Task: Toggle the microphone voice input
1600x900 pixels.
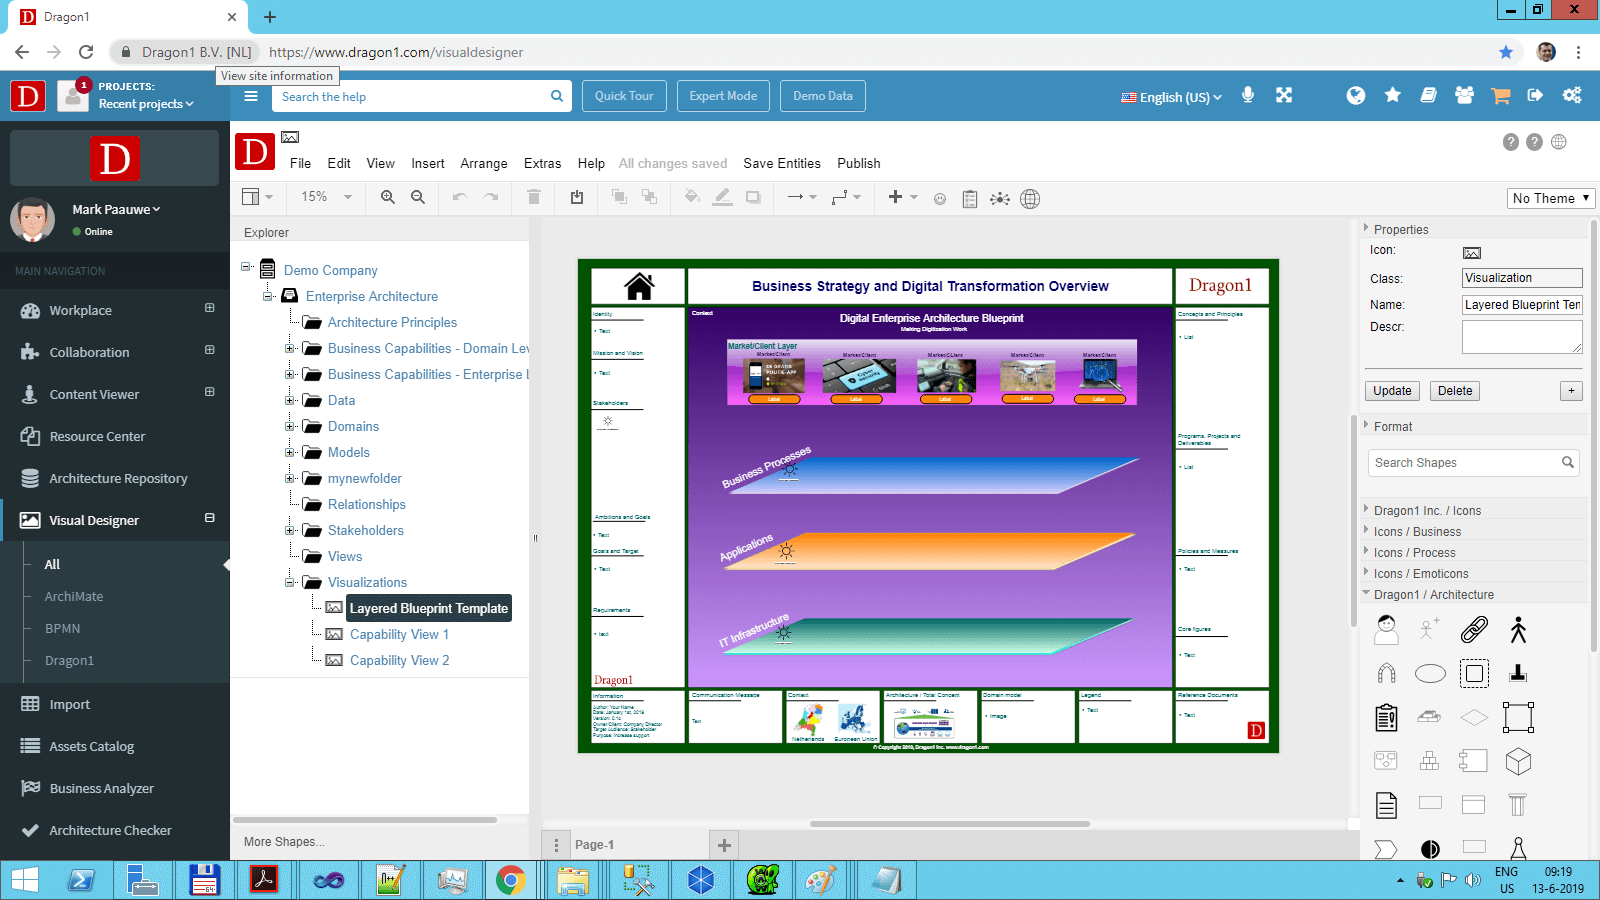Action: point(1248,96)
